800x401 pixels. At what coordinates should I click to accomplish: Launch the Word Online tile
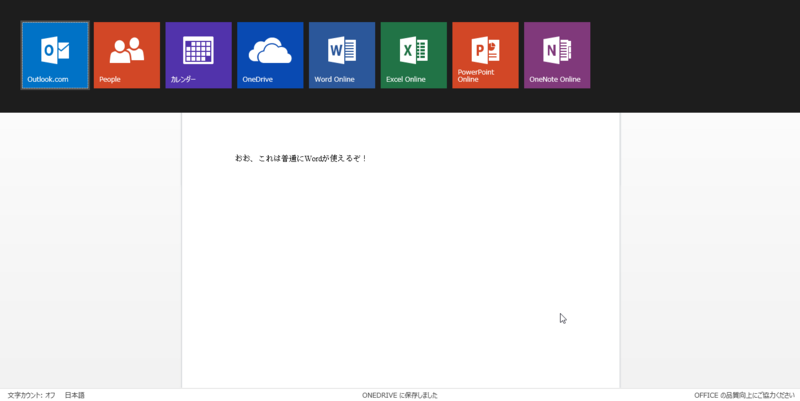click(x=342, y=55)
